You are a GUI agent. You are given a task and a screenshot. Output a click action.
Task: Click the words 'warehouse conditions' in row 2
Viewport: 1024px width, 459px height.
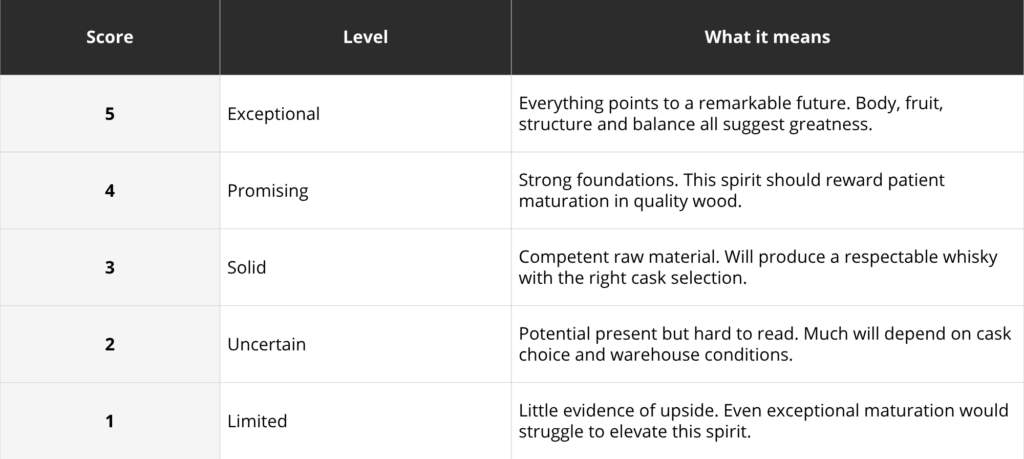coord(701,355)
